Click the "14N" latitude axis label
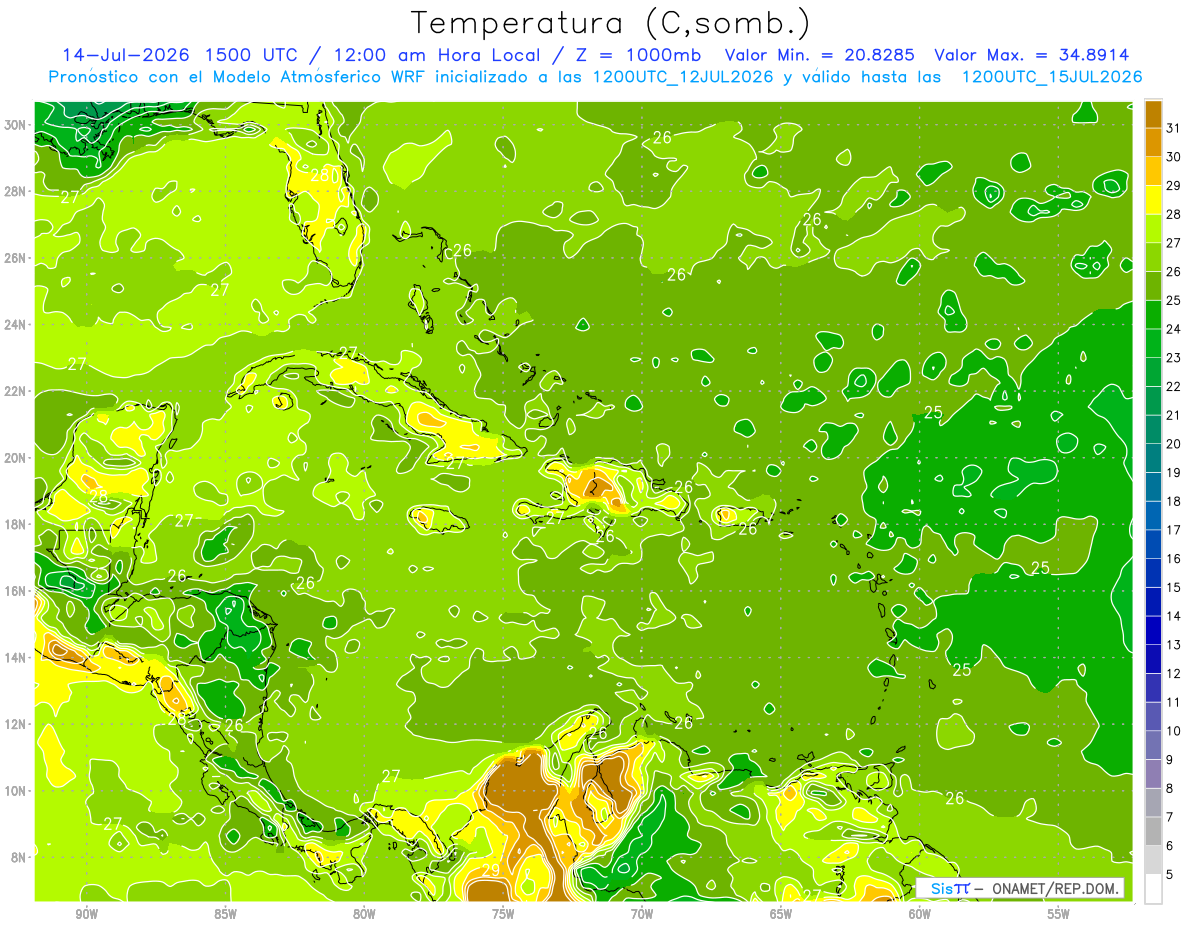The image size is (1200, 927). [x=17, y=658]
